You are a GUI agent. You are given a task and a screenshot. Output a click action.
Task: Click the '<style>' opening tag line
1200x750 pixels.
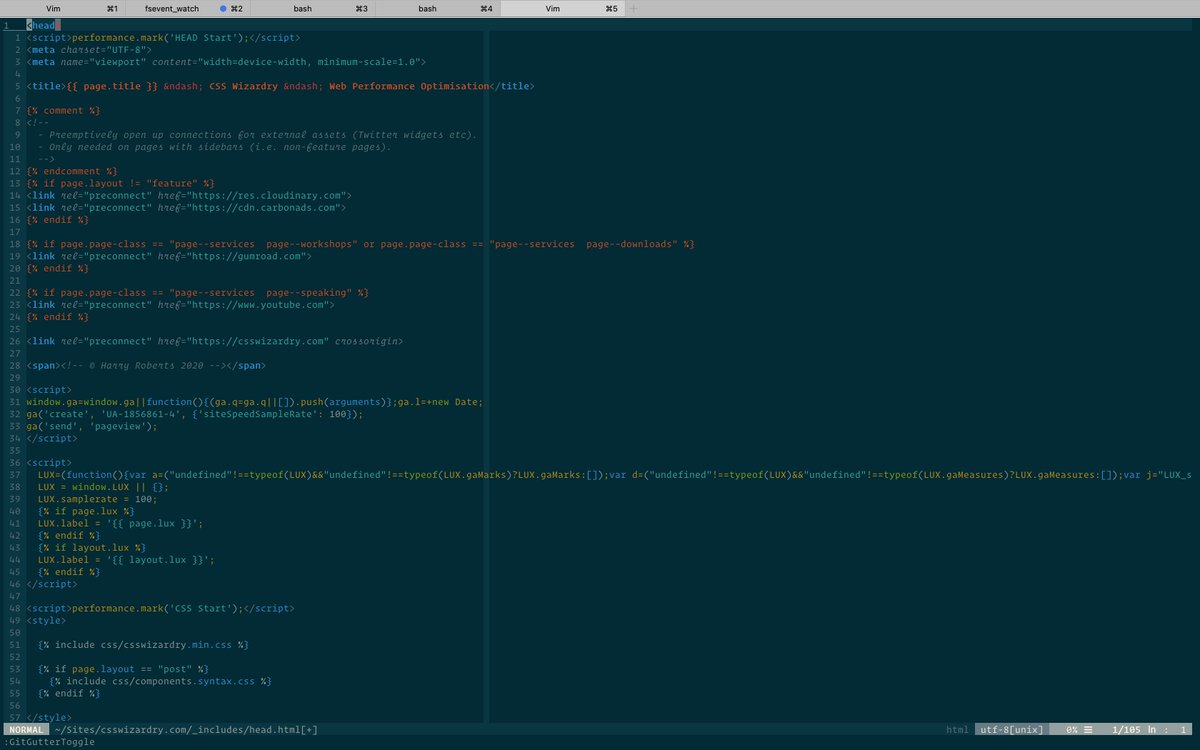[46, 620]
